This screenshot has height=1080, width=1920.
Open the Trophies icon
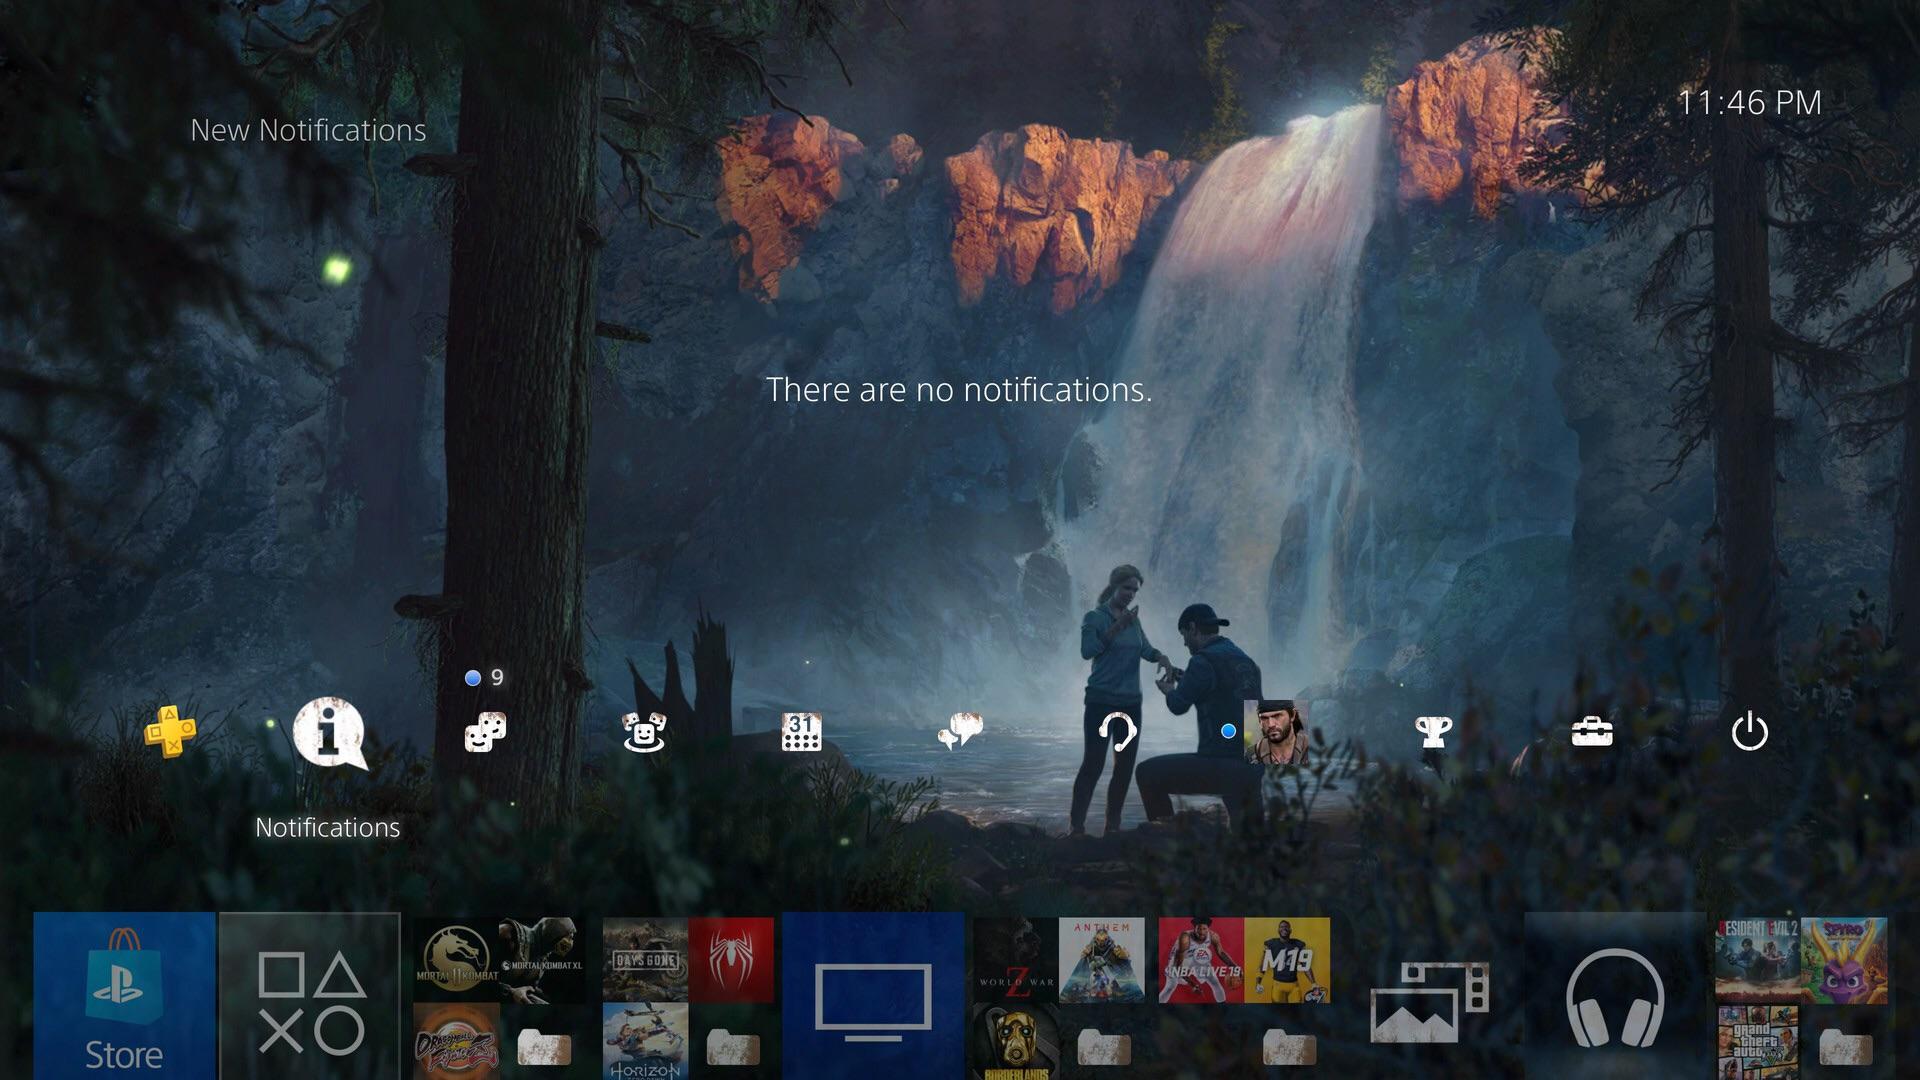[x=1433, y=732]
